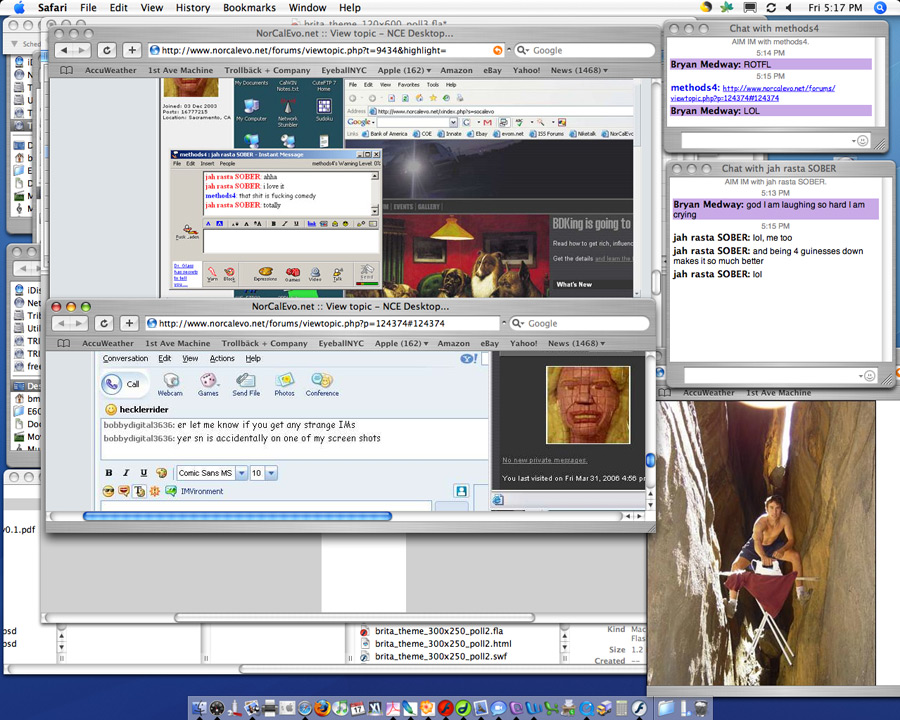Open Dreamweaver from the Dock
The width and height of the screenshot is (900, 720).
463,708
